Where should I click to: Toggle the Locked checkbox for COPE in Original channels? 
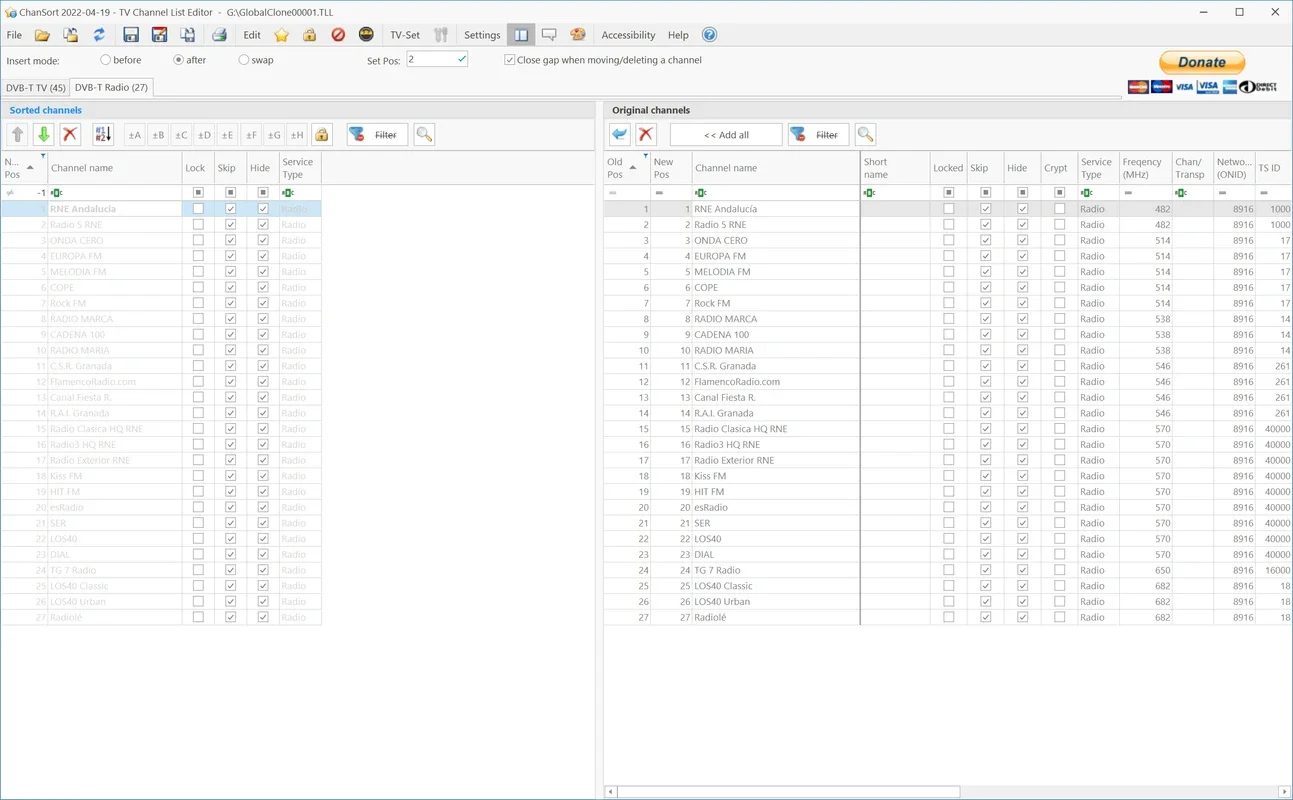coord(948,287)
